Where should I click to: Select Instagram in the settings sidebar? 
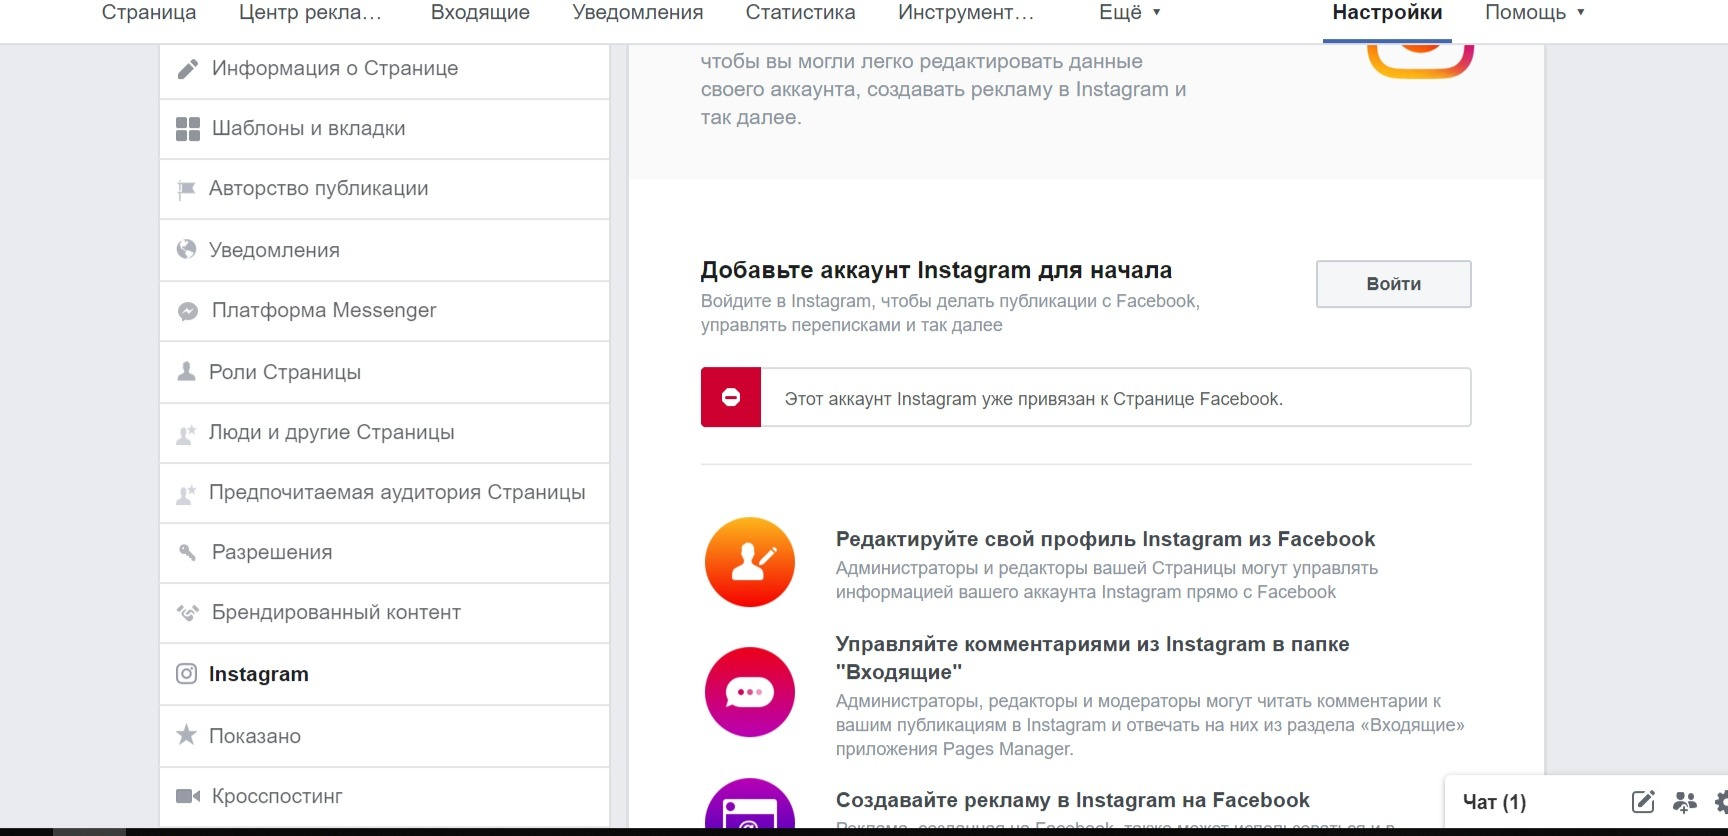tap(384, 674)
